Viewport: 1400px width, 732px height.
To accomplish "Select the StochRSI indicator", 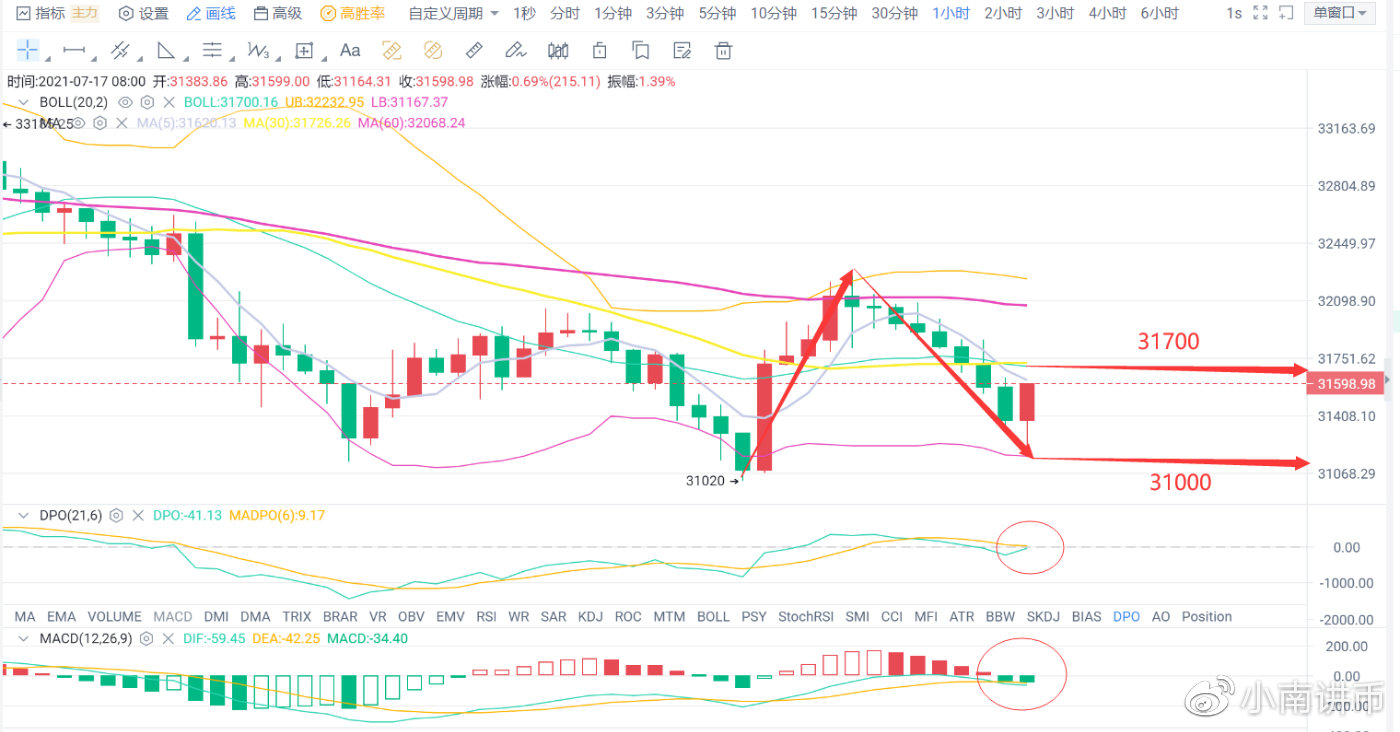I will (x=806, y=616).
